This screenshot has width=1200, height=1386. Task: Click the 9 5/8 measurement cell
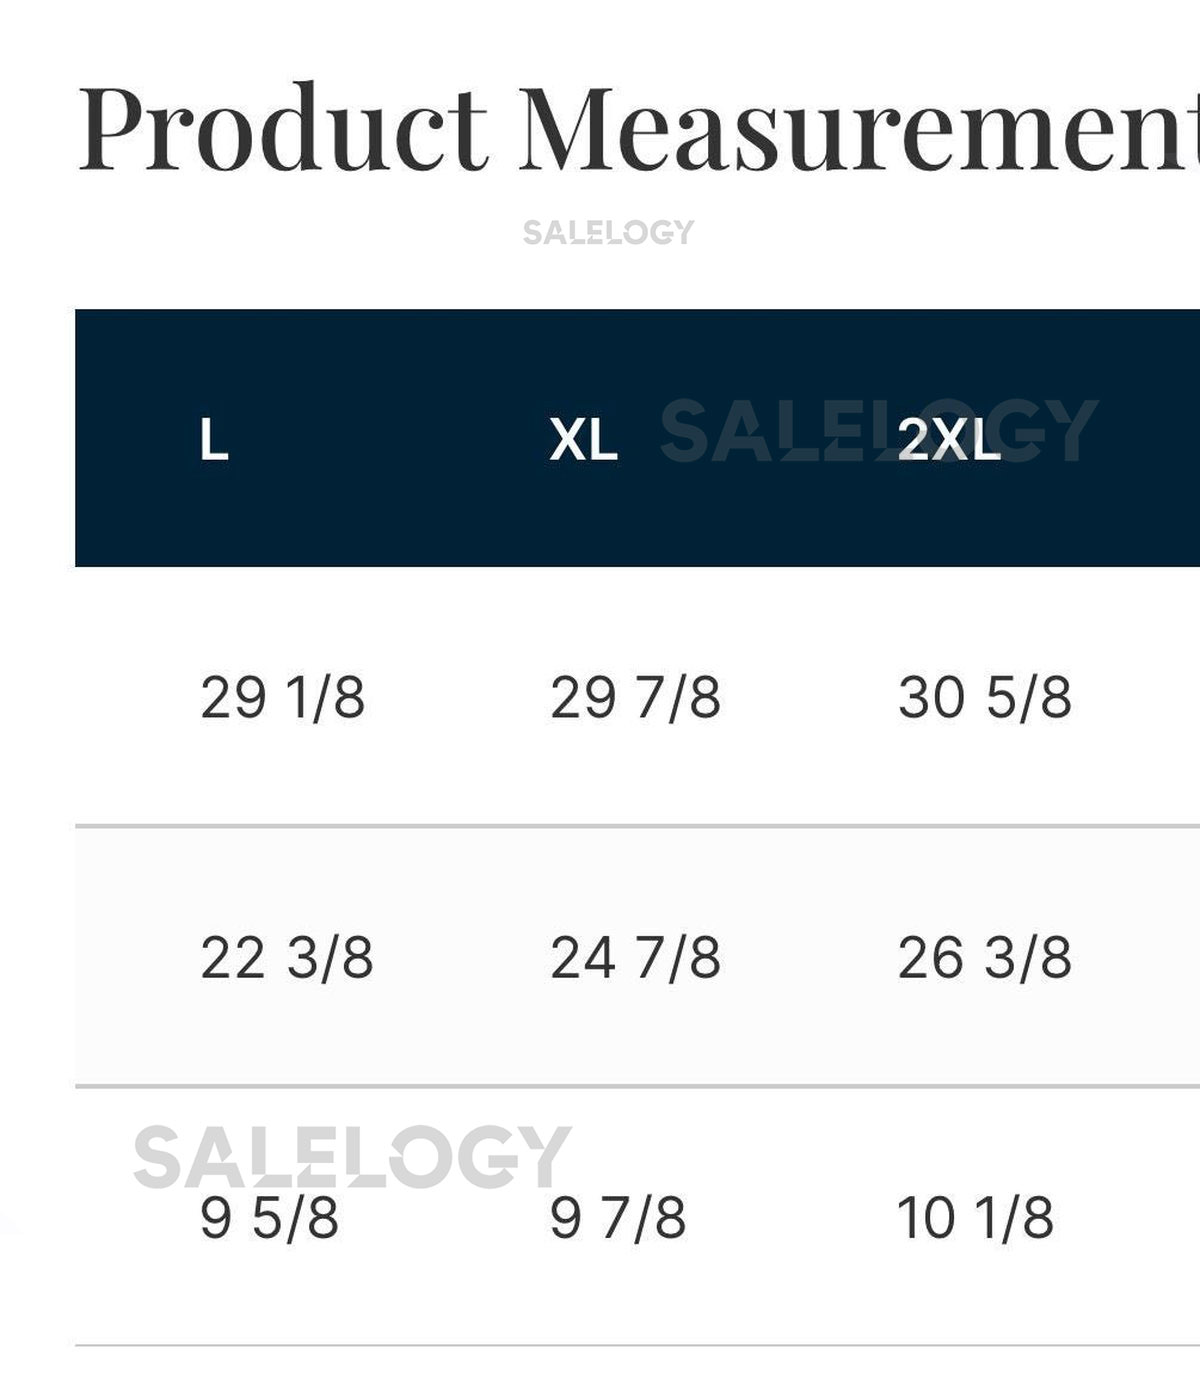pos(269,1218)
